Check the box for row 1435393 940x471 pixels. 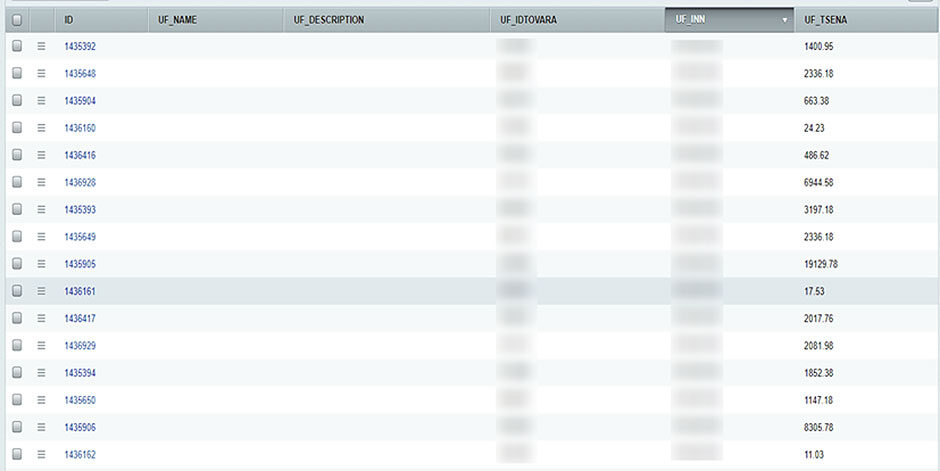click(x=17, y=209)
